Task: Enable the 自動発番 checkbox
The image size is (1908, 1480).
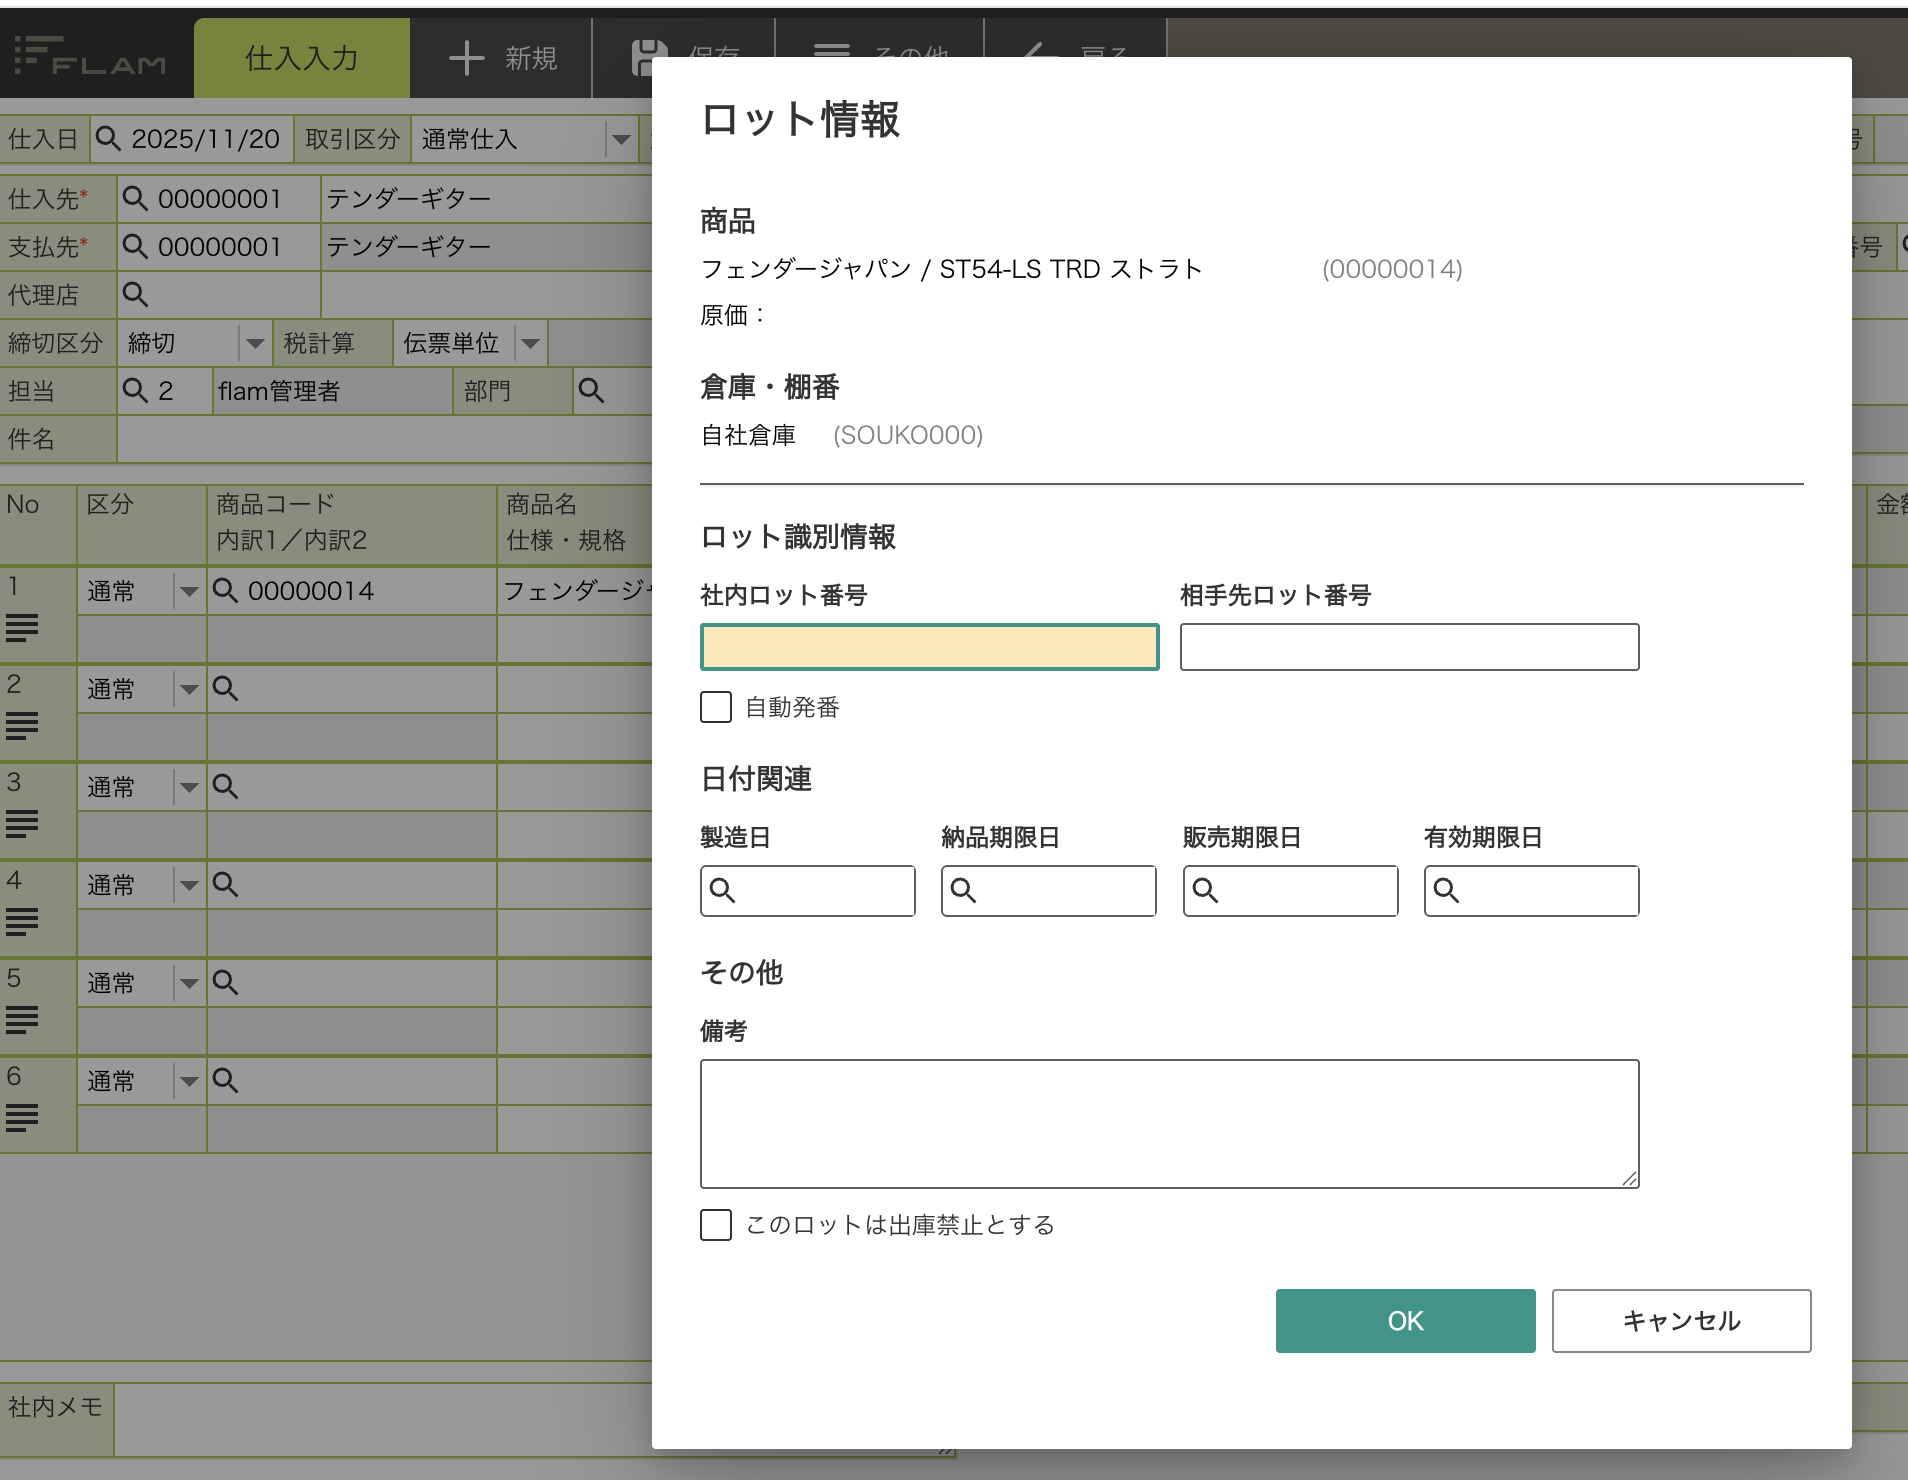Action: click(x=716, y=707)
